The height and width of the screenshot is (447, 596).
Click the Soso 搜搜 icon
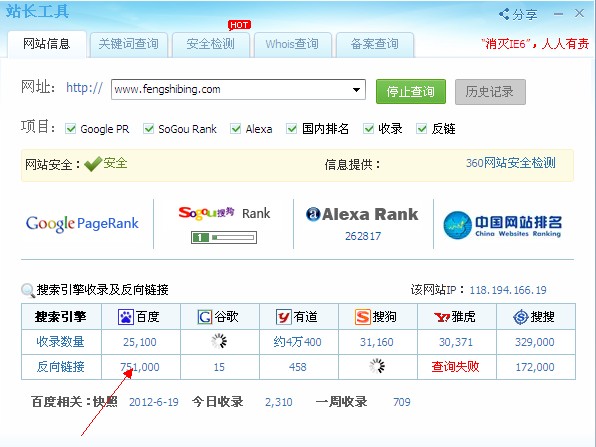(521, 317)
